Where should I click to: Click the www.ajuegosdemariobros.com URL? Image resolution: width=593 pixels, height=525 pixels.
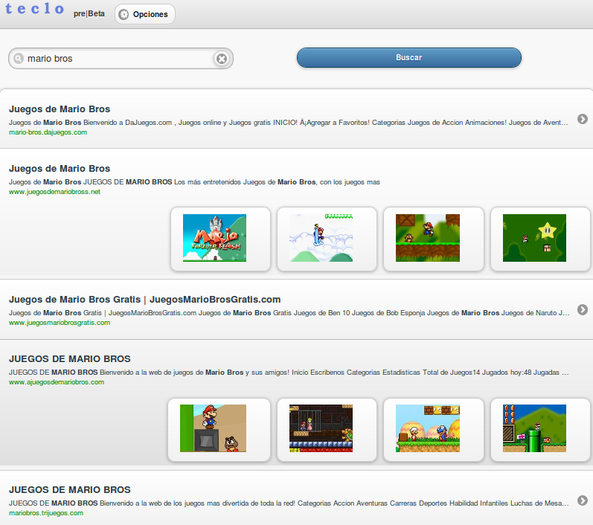[x=56, y=382]
